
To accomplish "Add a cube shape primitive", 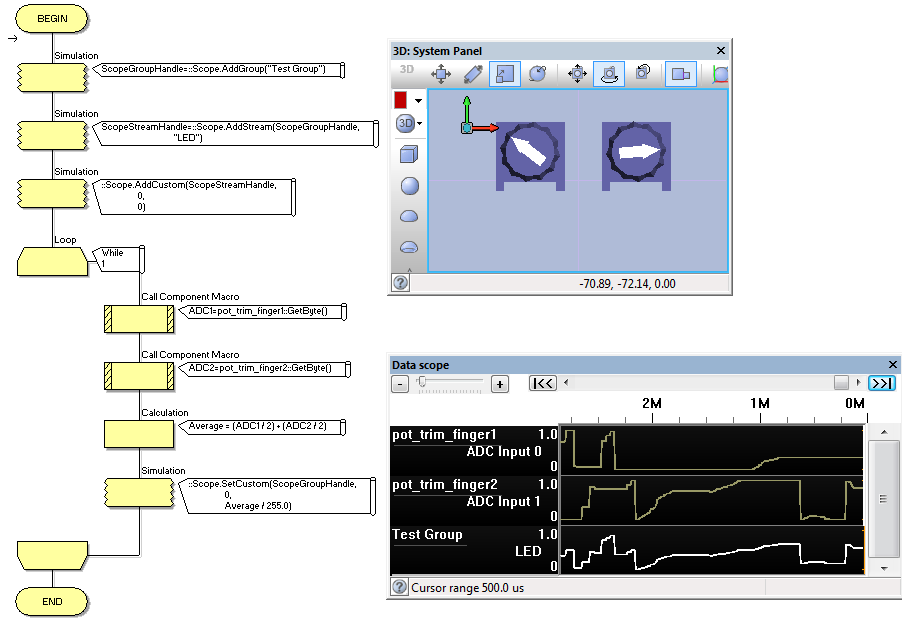I will click(408, 154).
